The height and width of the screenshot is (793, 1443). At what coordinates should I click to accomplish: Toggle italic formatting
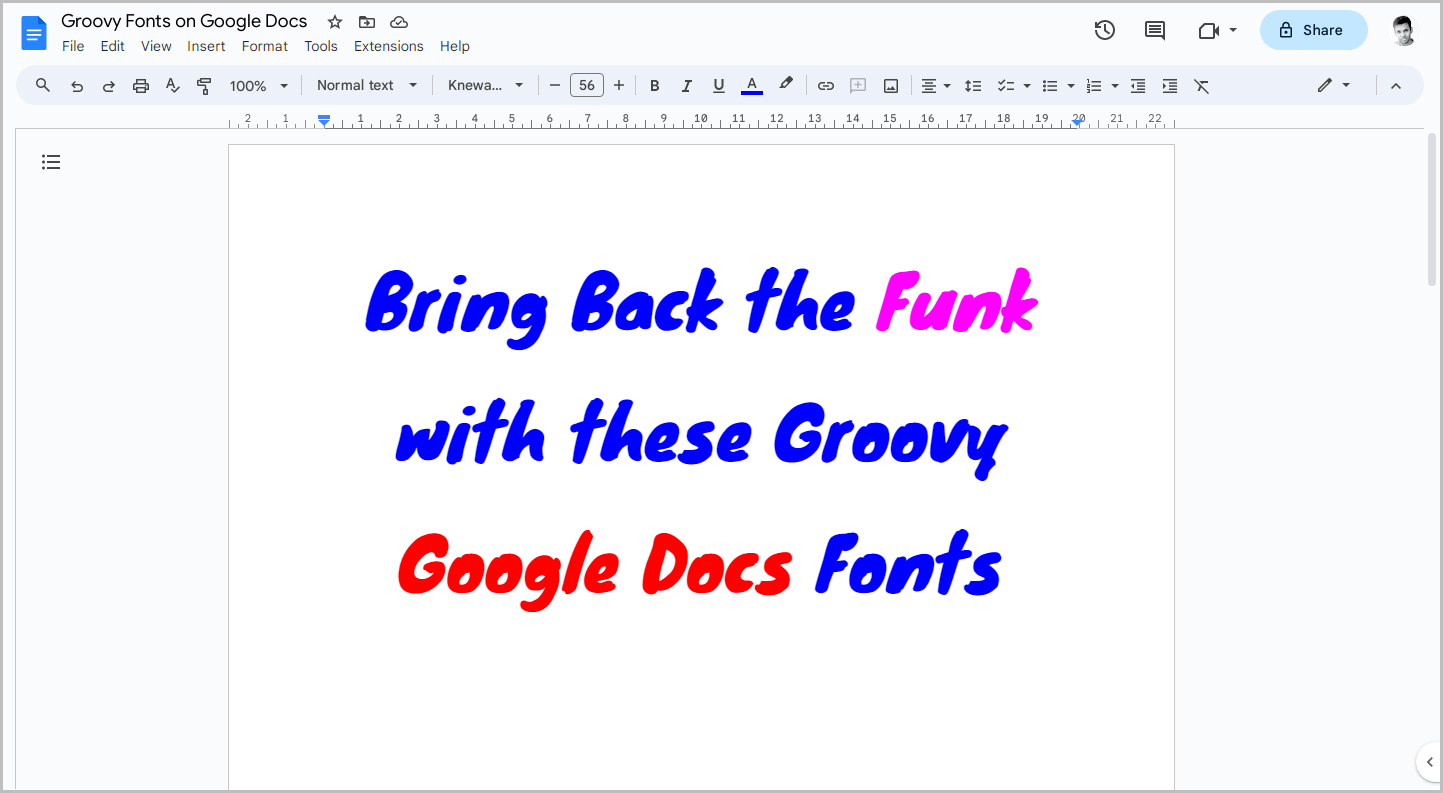686,85
